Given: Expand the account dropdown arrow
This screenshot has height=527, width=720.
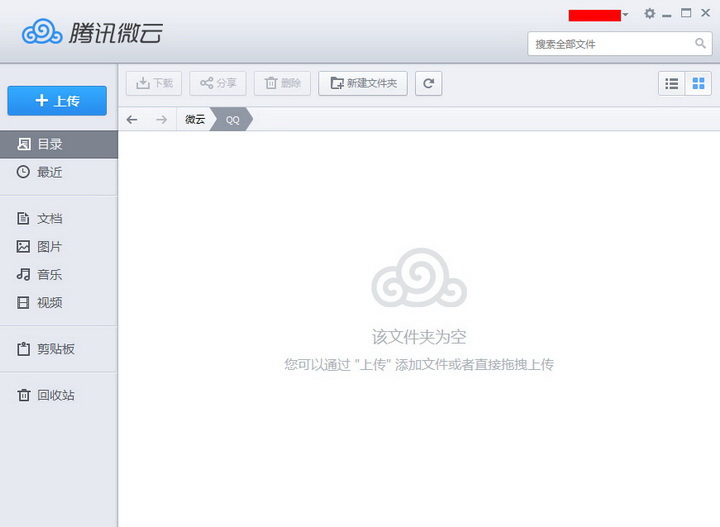Looking at the screenshot, I should click(x=626, y=15).
